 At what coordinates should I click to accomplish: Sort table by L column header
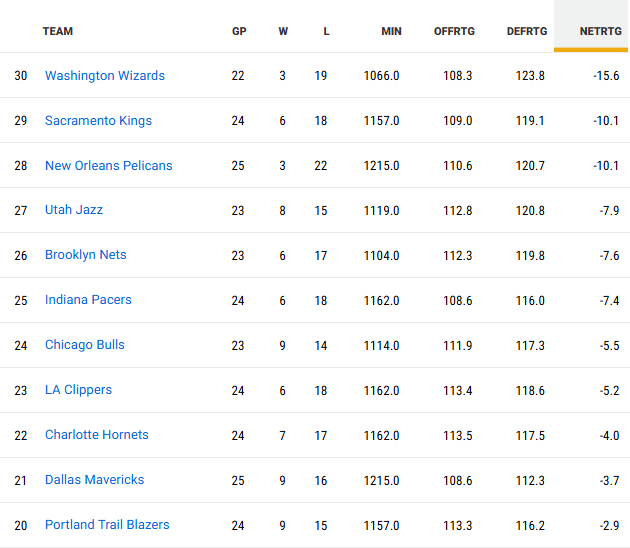click(326, 31)
